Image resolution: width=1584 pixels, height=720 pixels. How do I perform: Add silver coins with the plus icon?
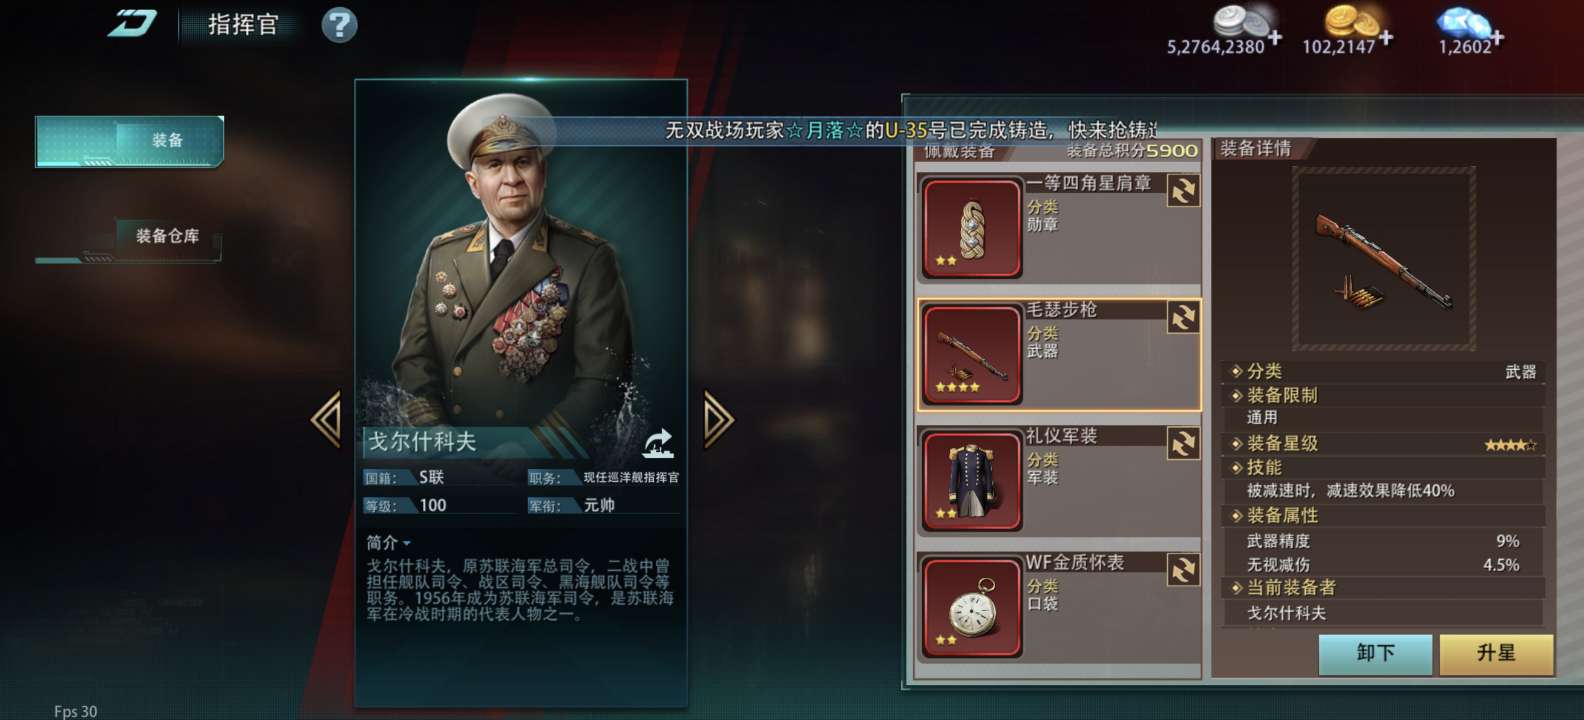pyautogui.click(x=1275, y=38)
